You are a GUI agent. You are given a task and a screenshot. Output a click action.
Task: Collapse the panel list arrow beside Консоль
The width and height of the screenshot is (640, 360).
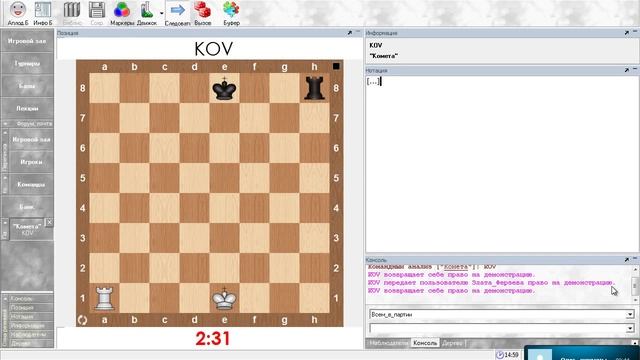5,299
